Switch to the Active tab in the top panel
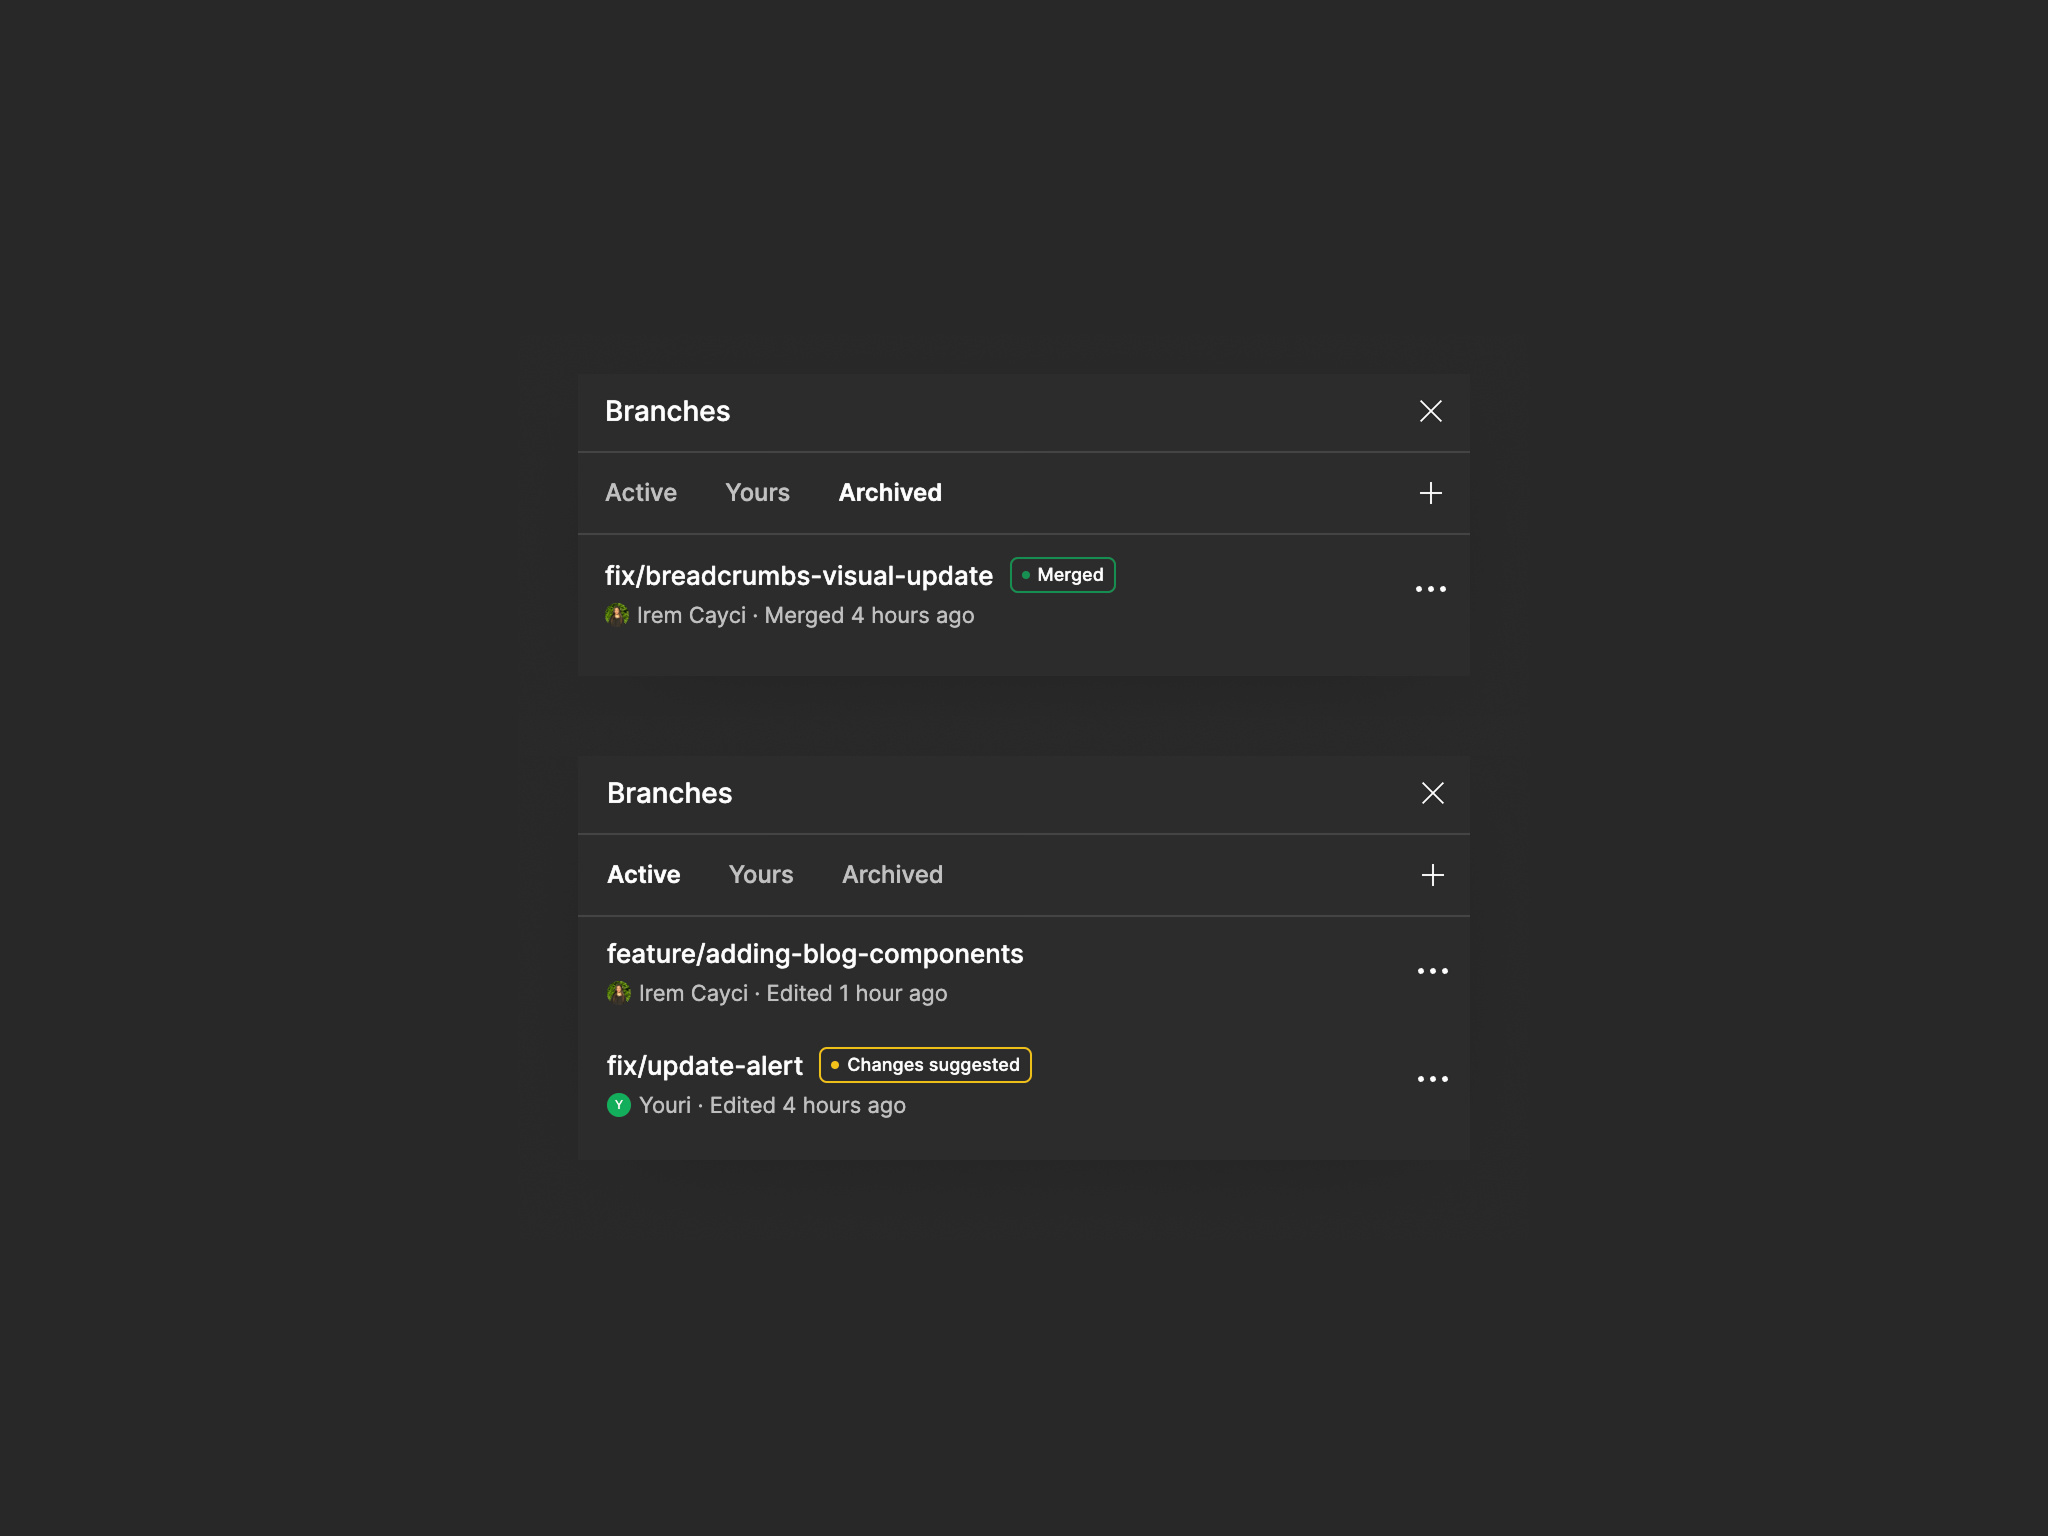 pos(641,492)
